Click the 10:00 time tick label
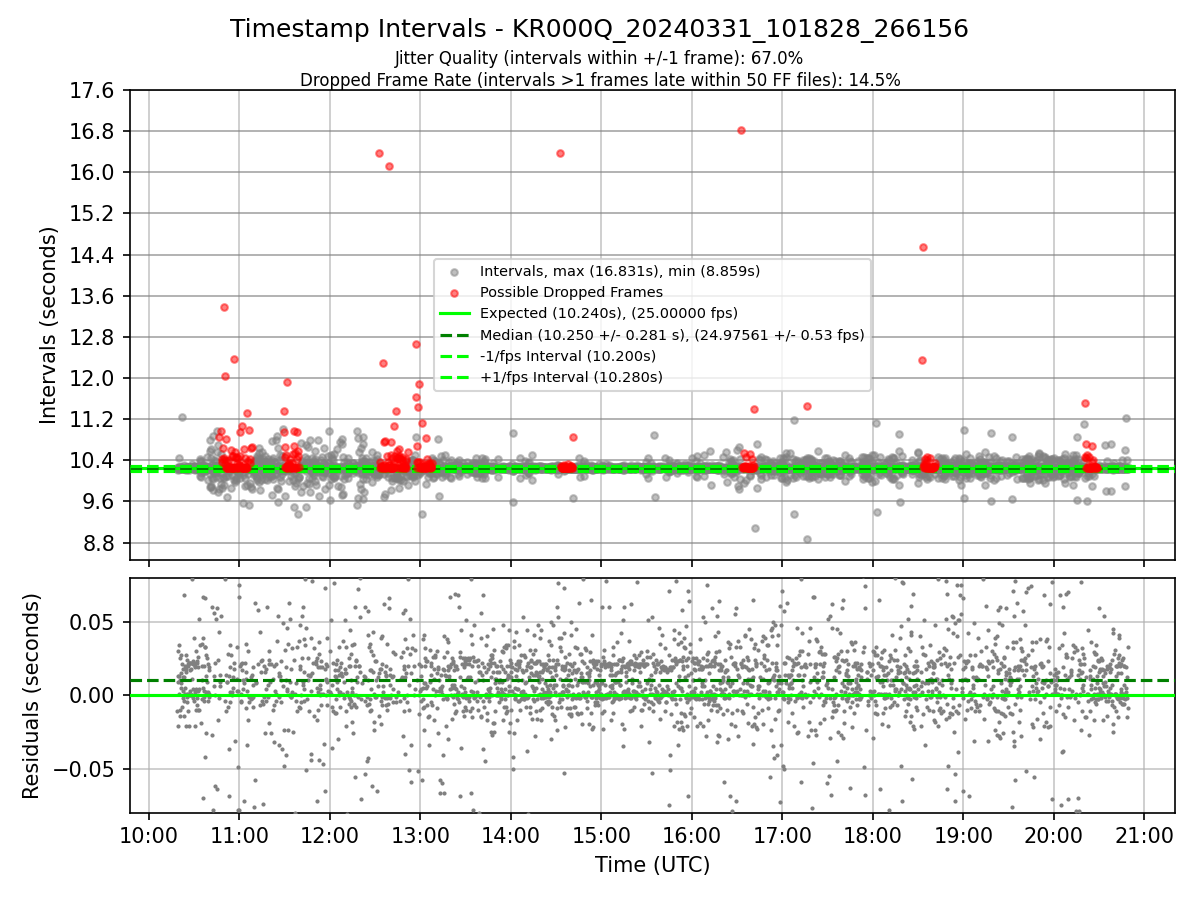Viewport: 1200px width, 900px height. coord(149,835)
